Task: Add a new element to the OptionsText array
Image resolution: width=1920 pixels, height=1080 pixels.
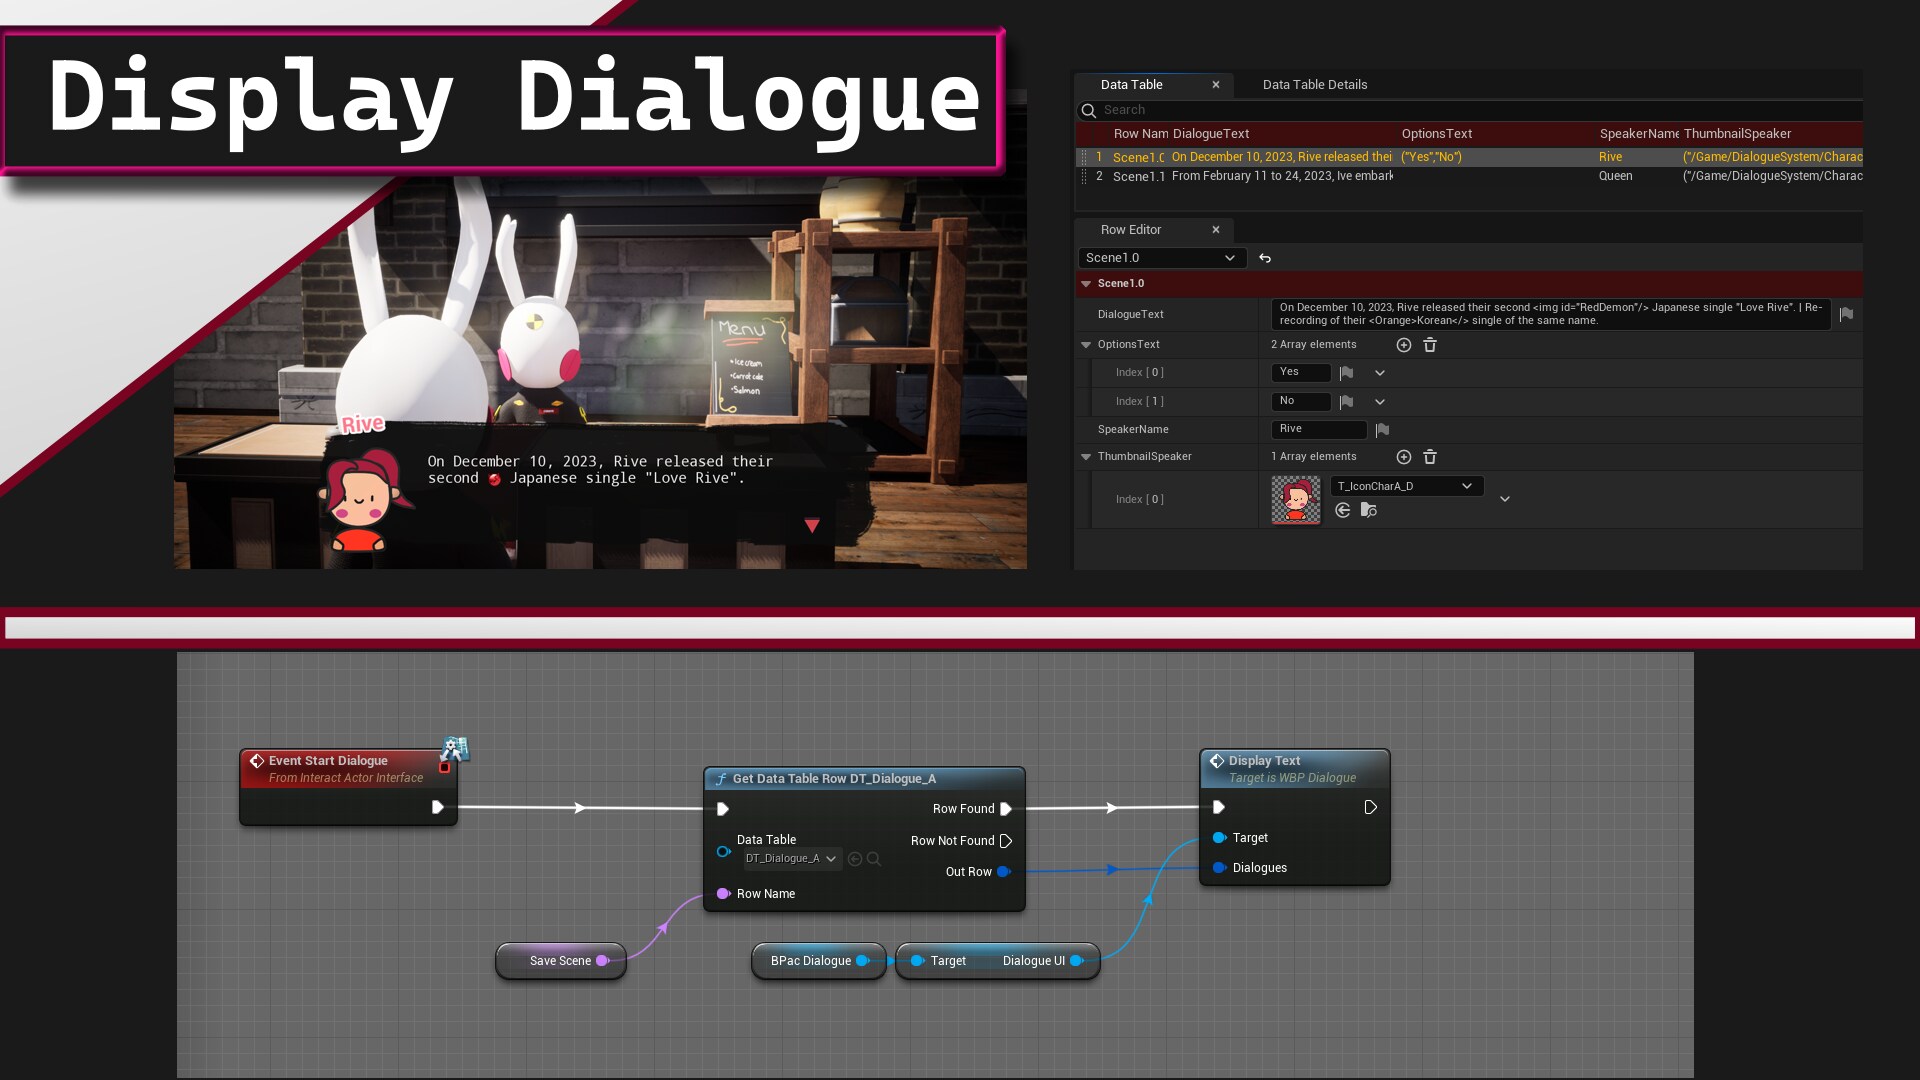Action: pyautogui.click(x=1404, y=344)
